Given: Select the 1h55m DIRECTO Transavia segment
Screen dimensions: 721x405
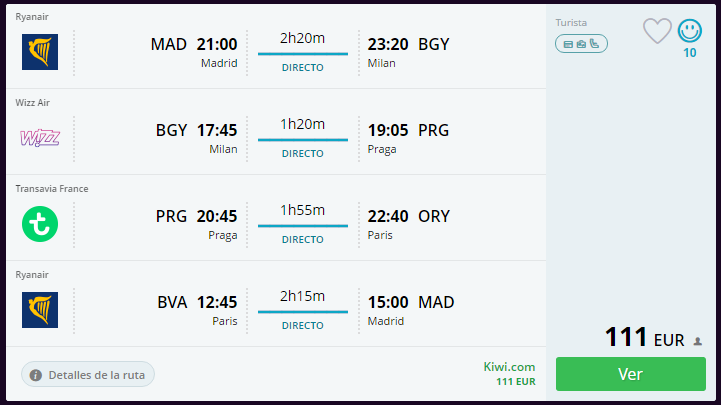Looking at the screenshot, I should pyautogui.click(x=303, y=224).
